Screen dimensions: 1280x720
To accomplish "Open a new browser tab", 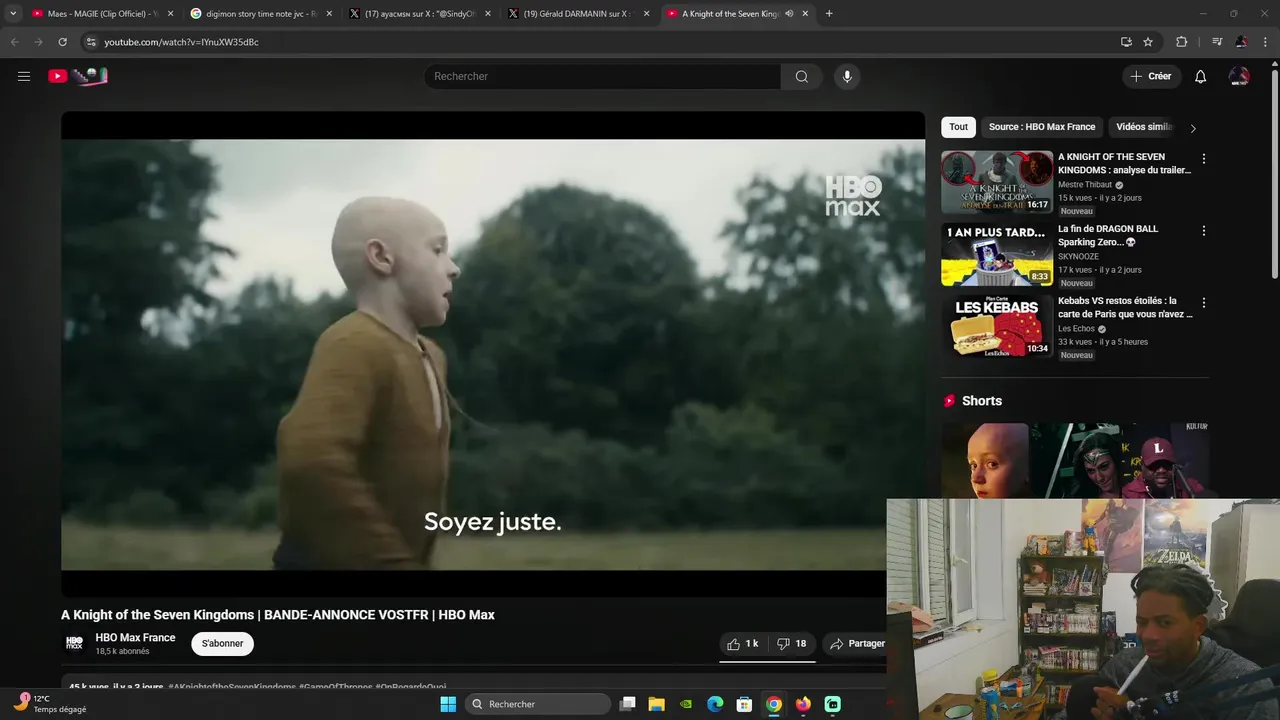I will tap(829, 14).
